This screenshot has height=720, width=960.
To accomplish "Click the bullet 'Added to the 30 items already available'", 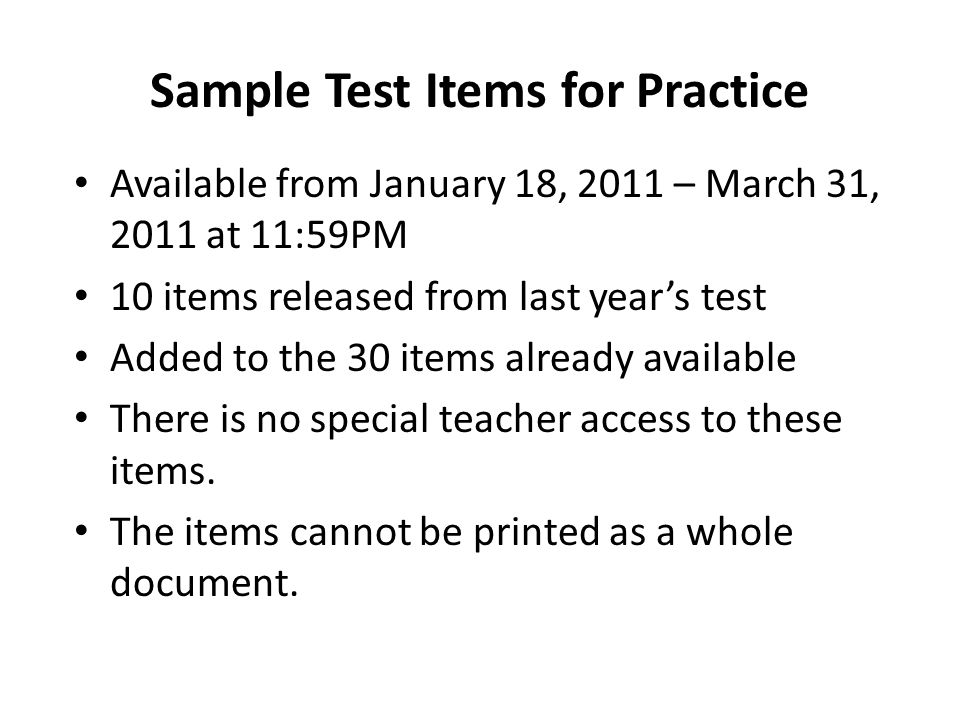I will point(453,358).
